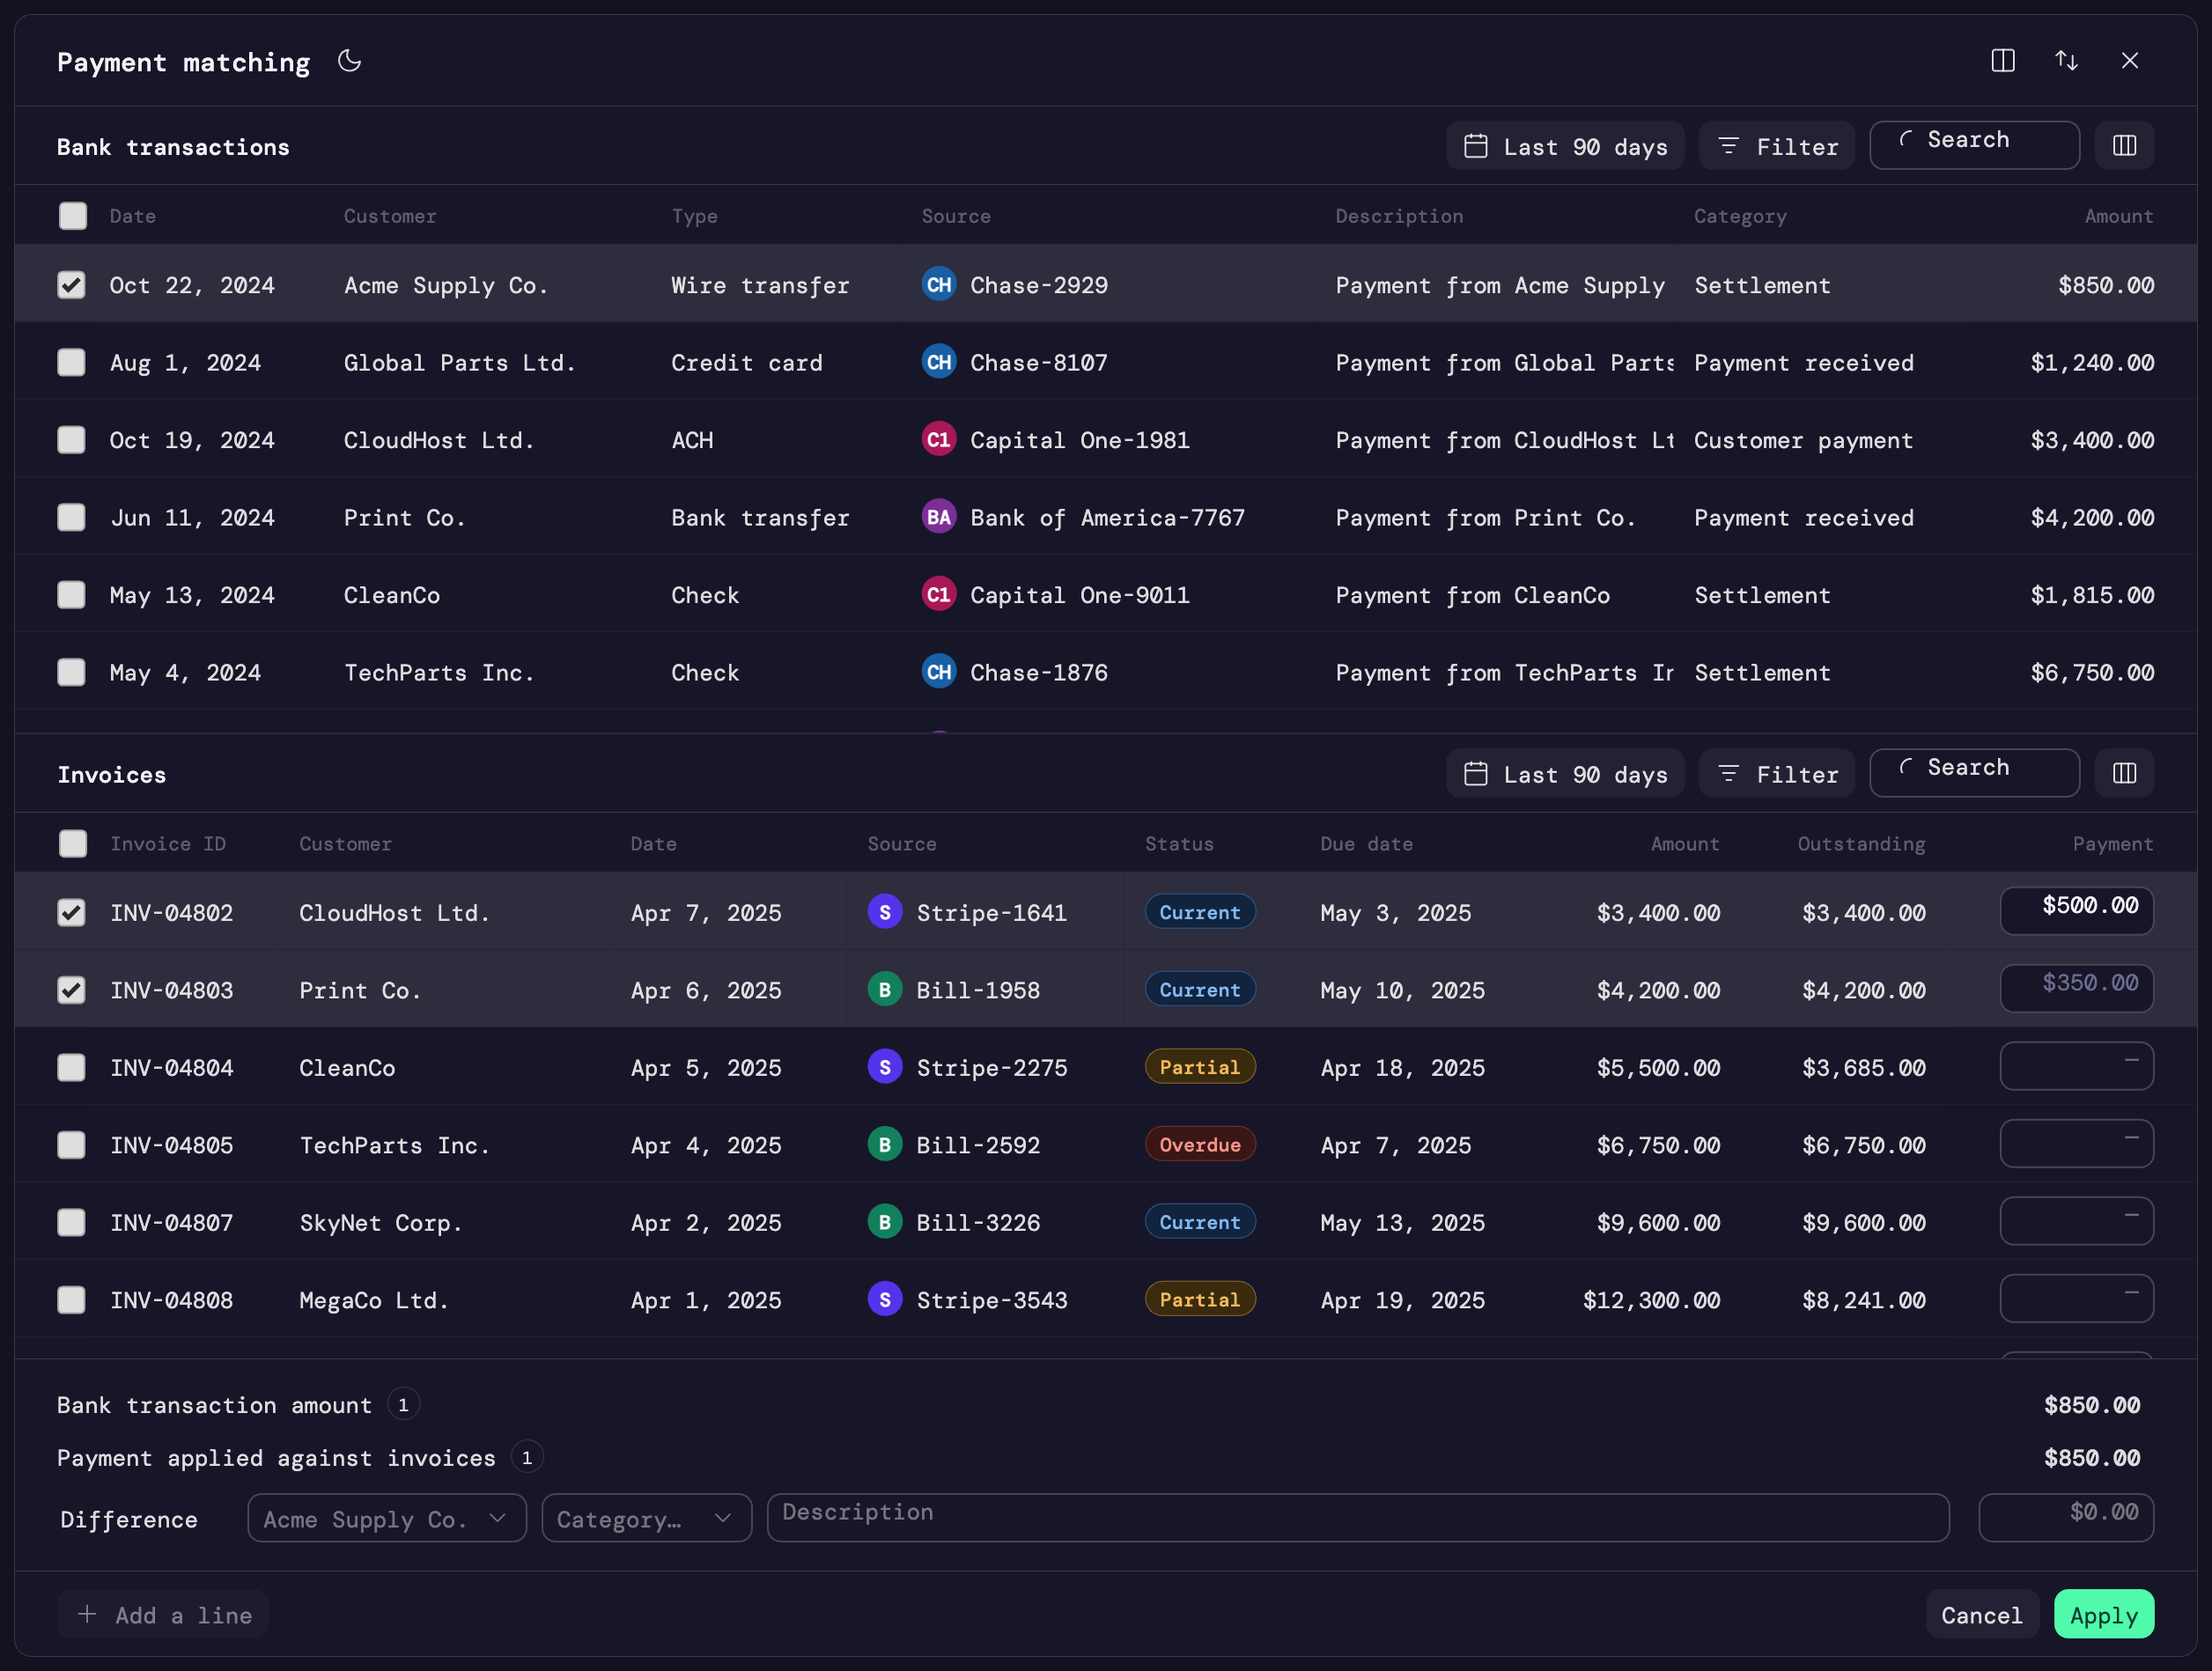
Task: Click the split panel layout icon
Action: coord(2003,61)
